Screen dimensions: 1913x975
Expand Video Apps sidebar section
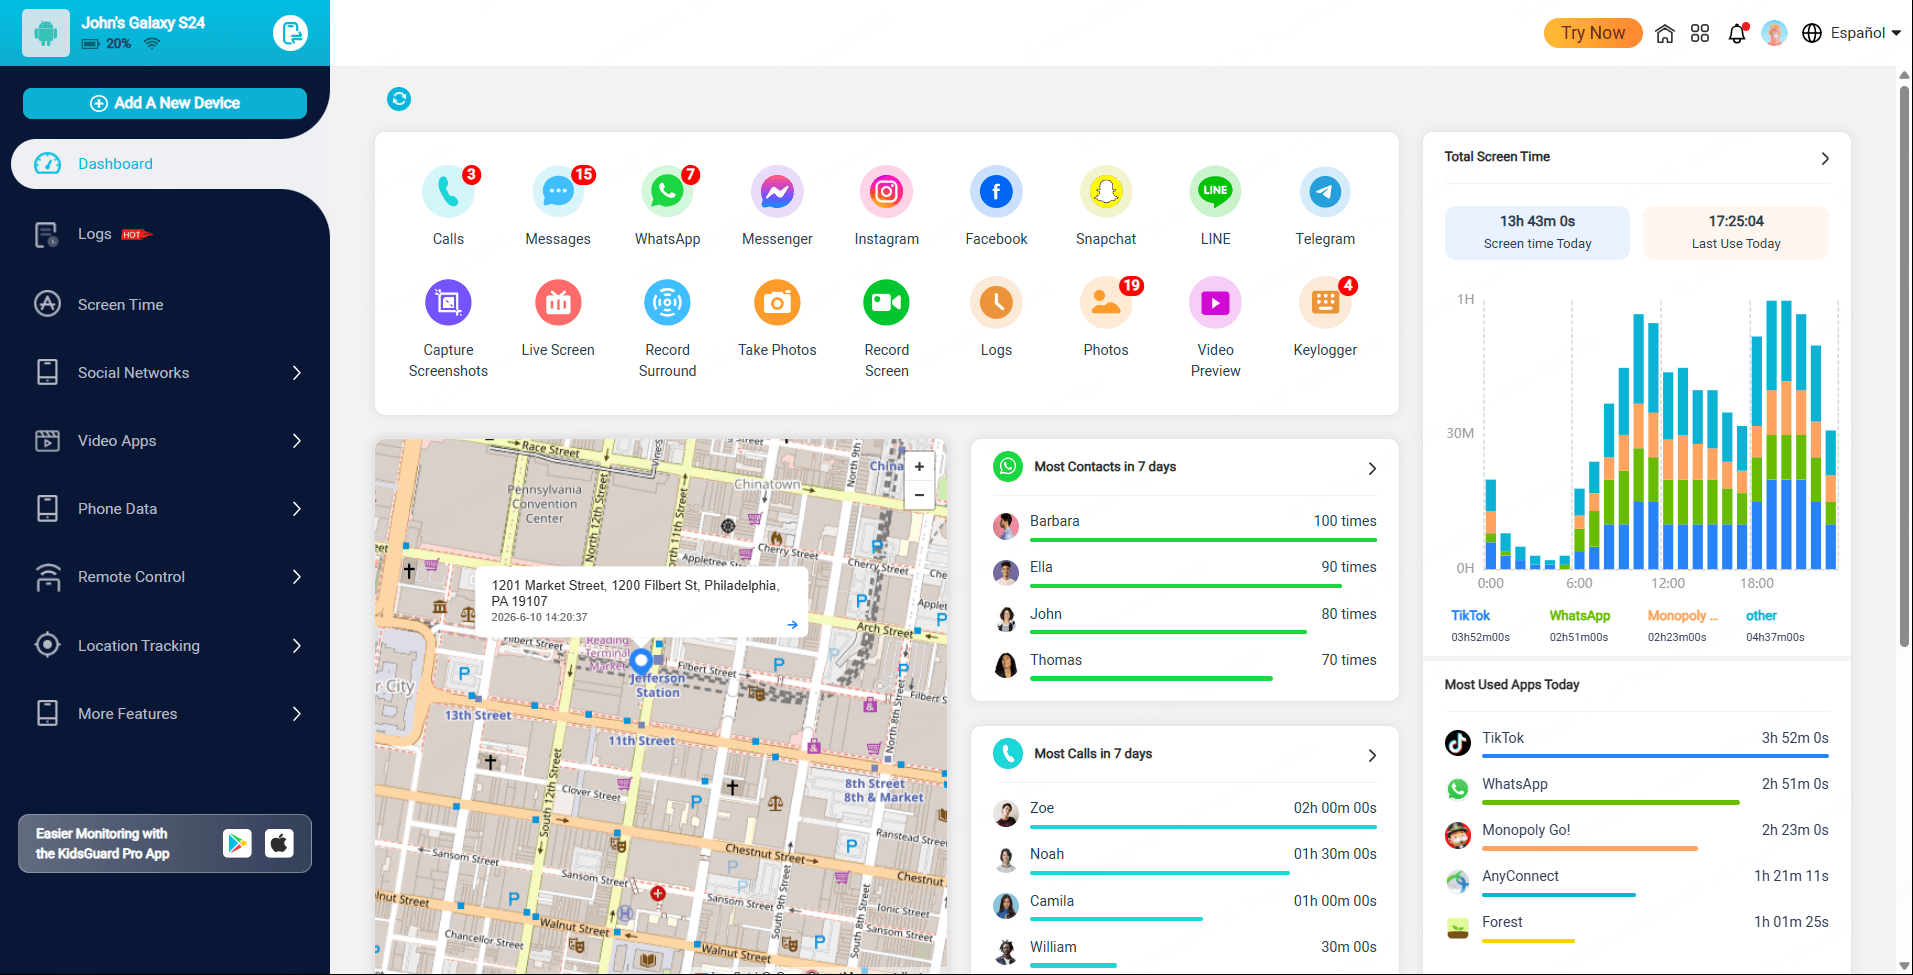click(165, 441)
